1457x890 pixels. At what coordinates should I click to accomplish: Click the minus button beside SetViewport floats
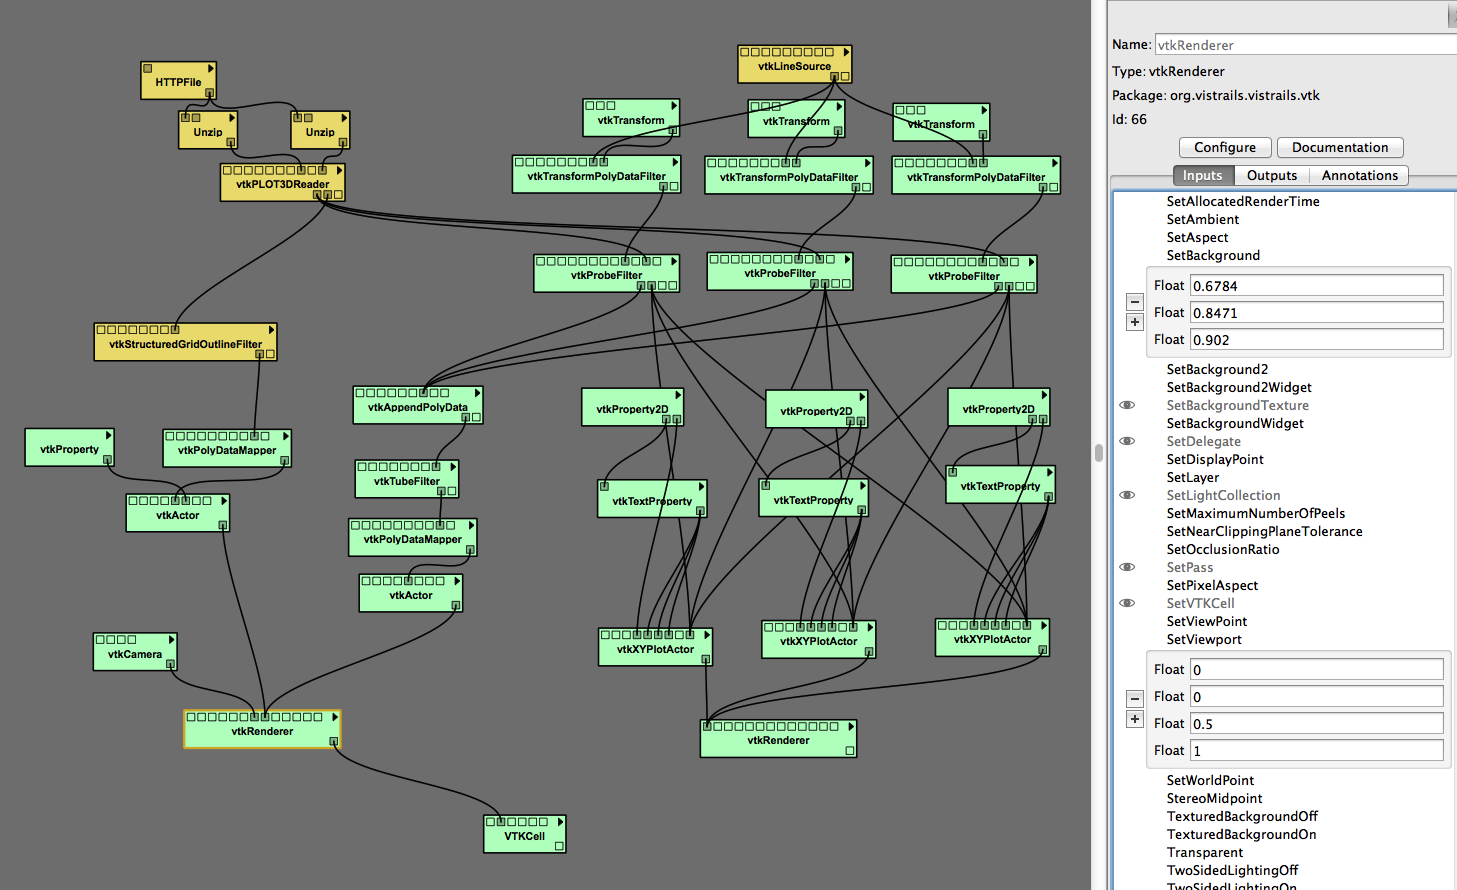(x=1134, y=698)
